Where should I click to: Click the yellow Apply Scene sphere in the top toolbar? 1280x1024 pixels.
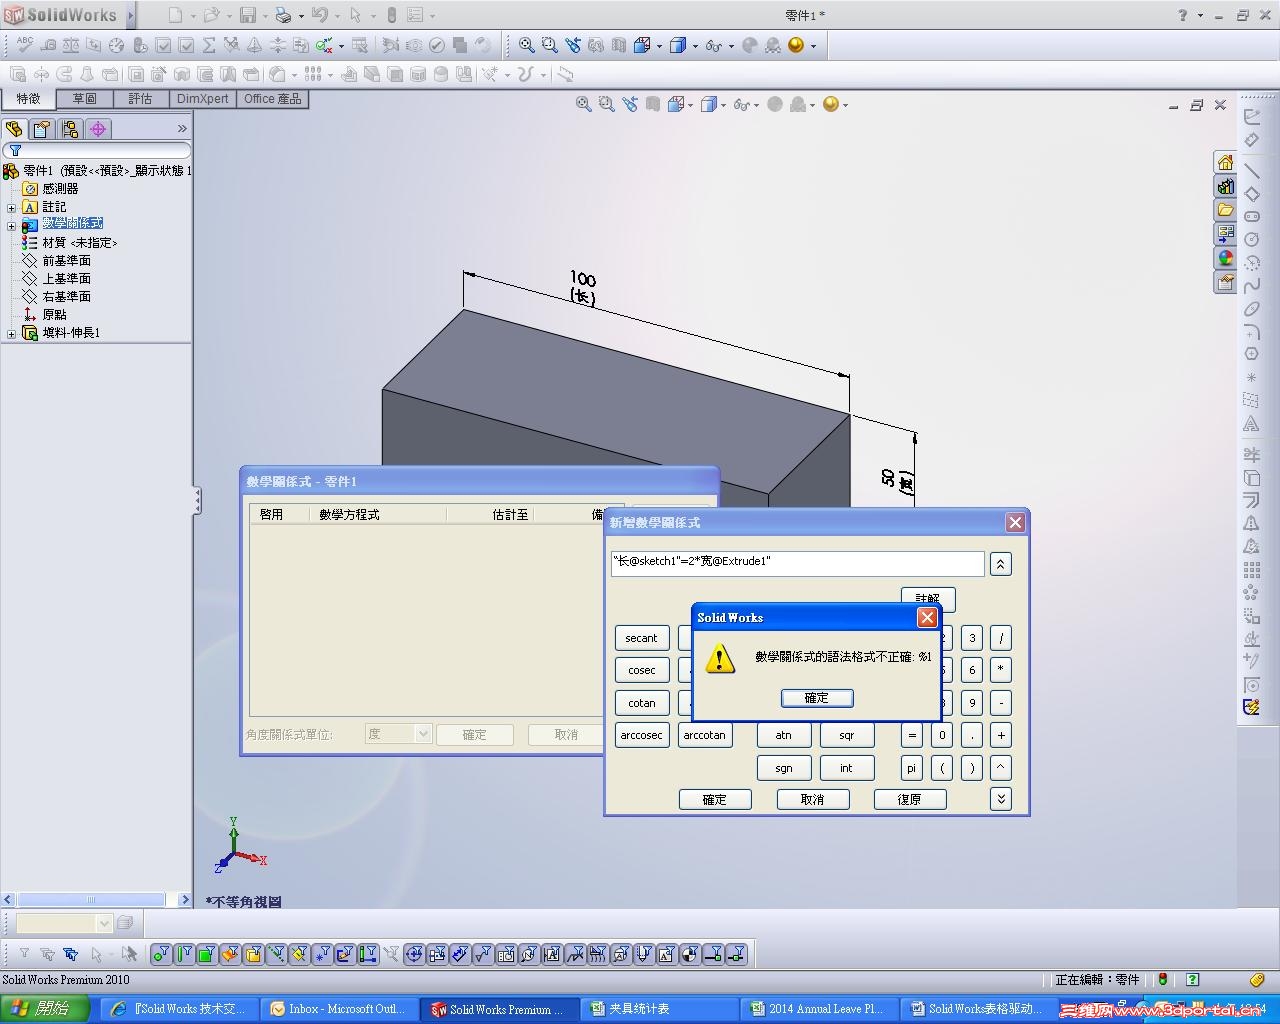[796, 45]
